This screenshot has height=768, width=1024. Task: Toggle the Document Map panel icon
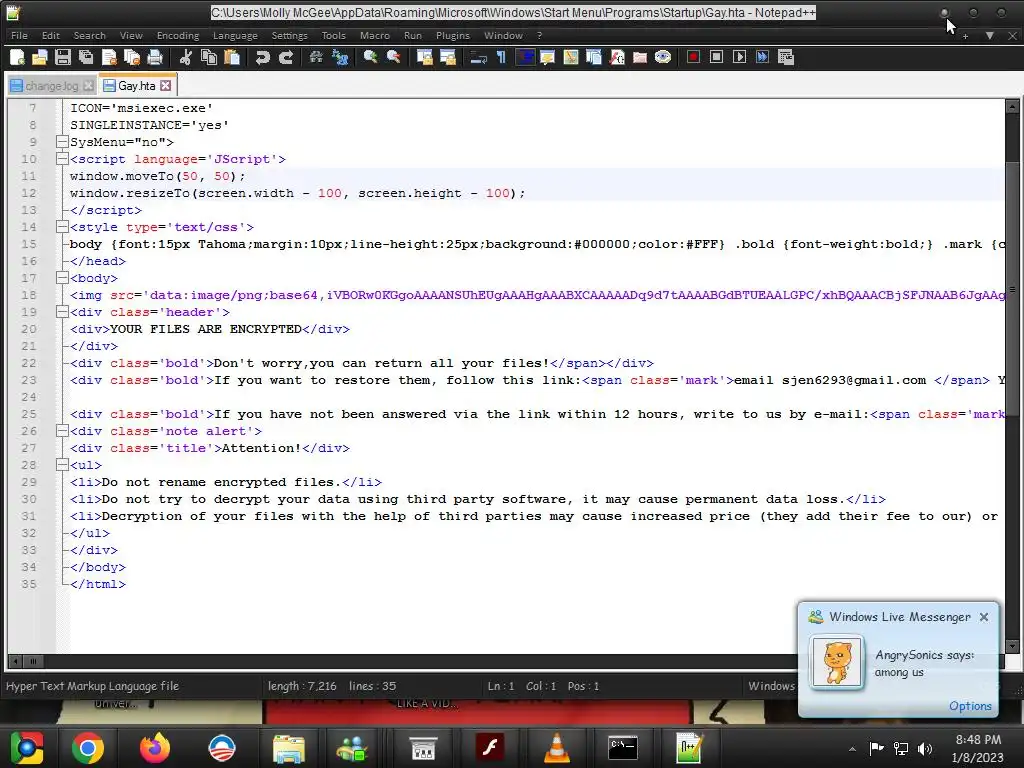(x=571, y=57)
